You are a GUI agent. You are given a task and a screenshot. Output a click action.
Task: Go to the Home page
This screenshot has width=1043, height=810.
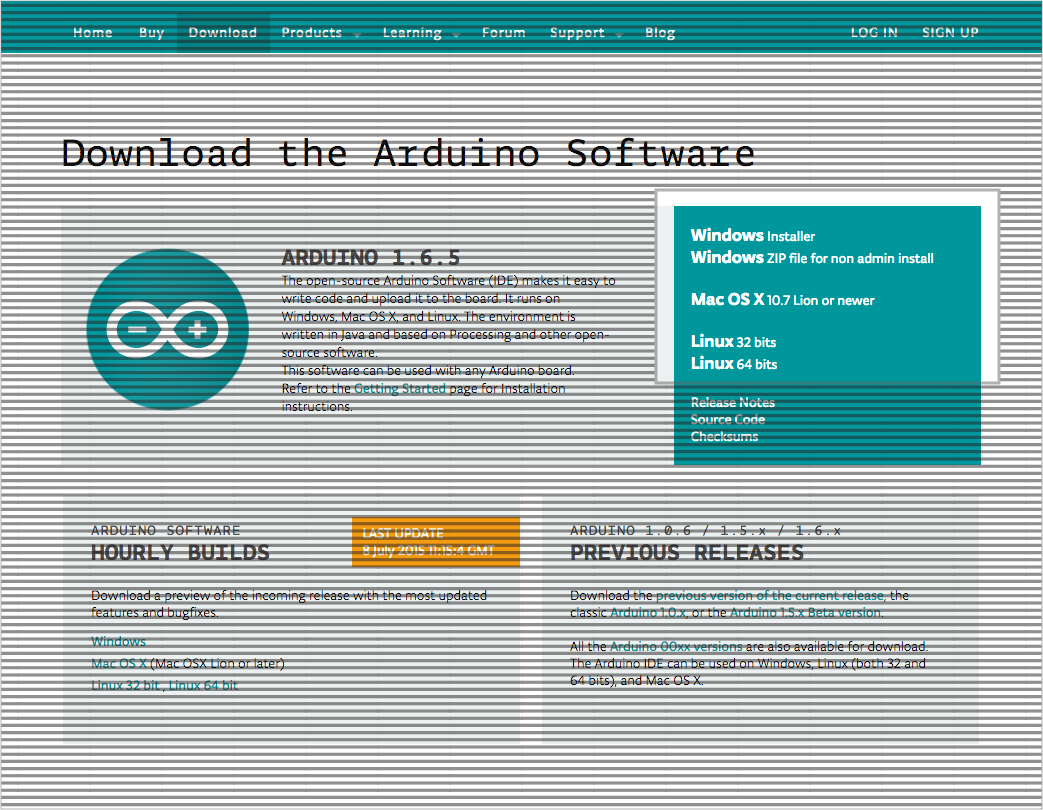pos(92,33)
